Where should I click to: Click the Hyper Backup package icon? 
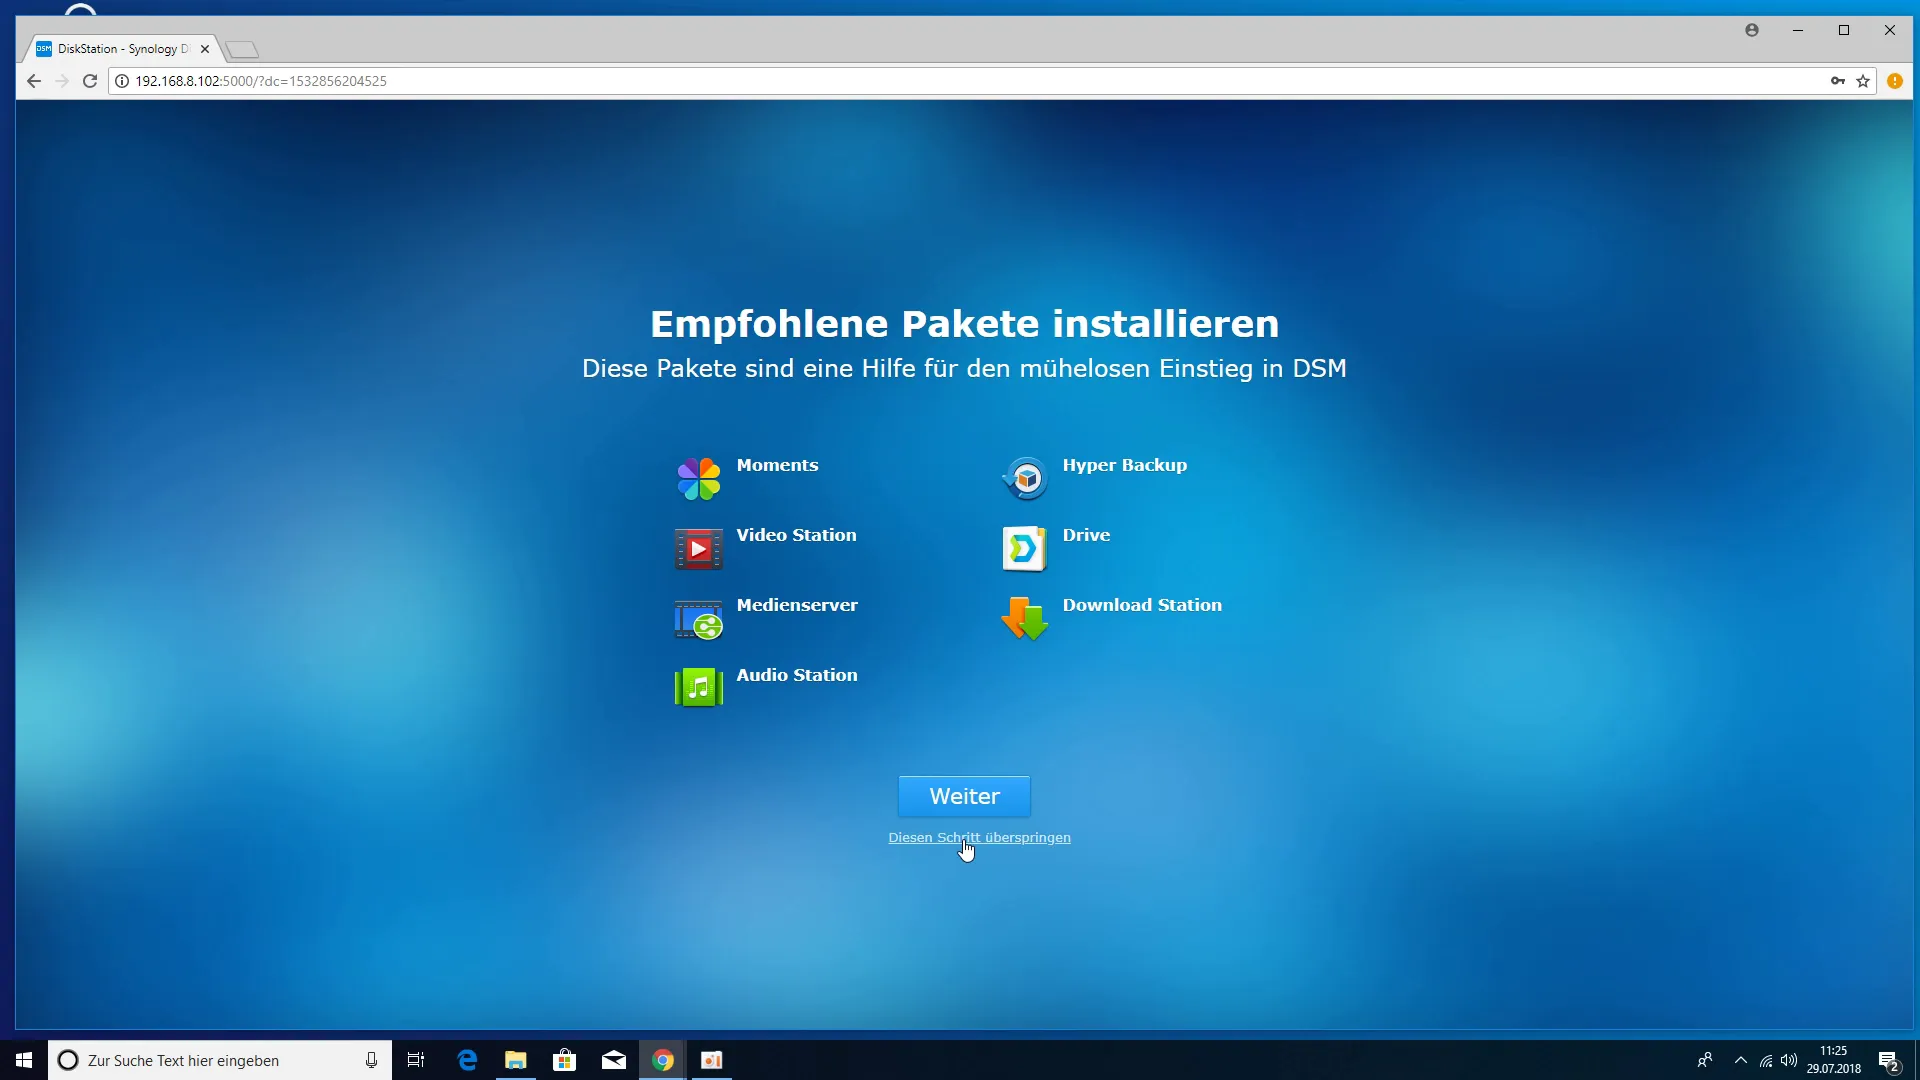(x=1024, y=479)
